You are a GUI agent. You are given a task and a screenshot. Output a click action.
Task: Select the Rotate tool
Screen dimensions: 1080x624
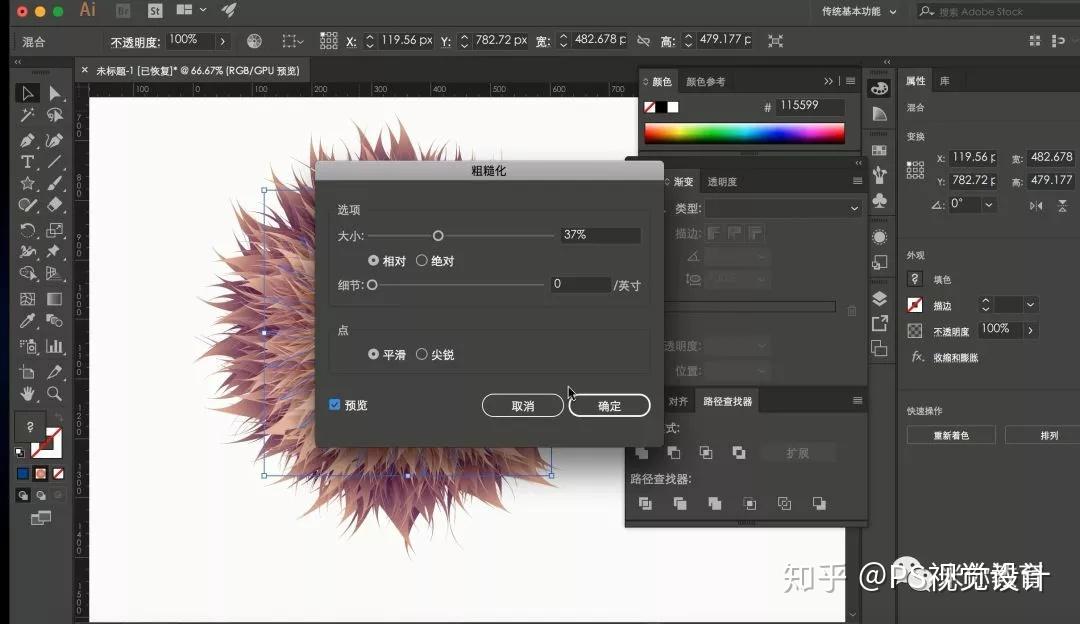tap(27, 230)
